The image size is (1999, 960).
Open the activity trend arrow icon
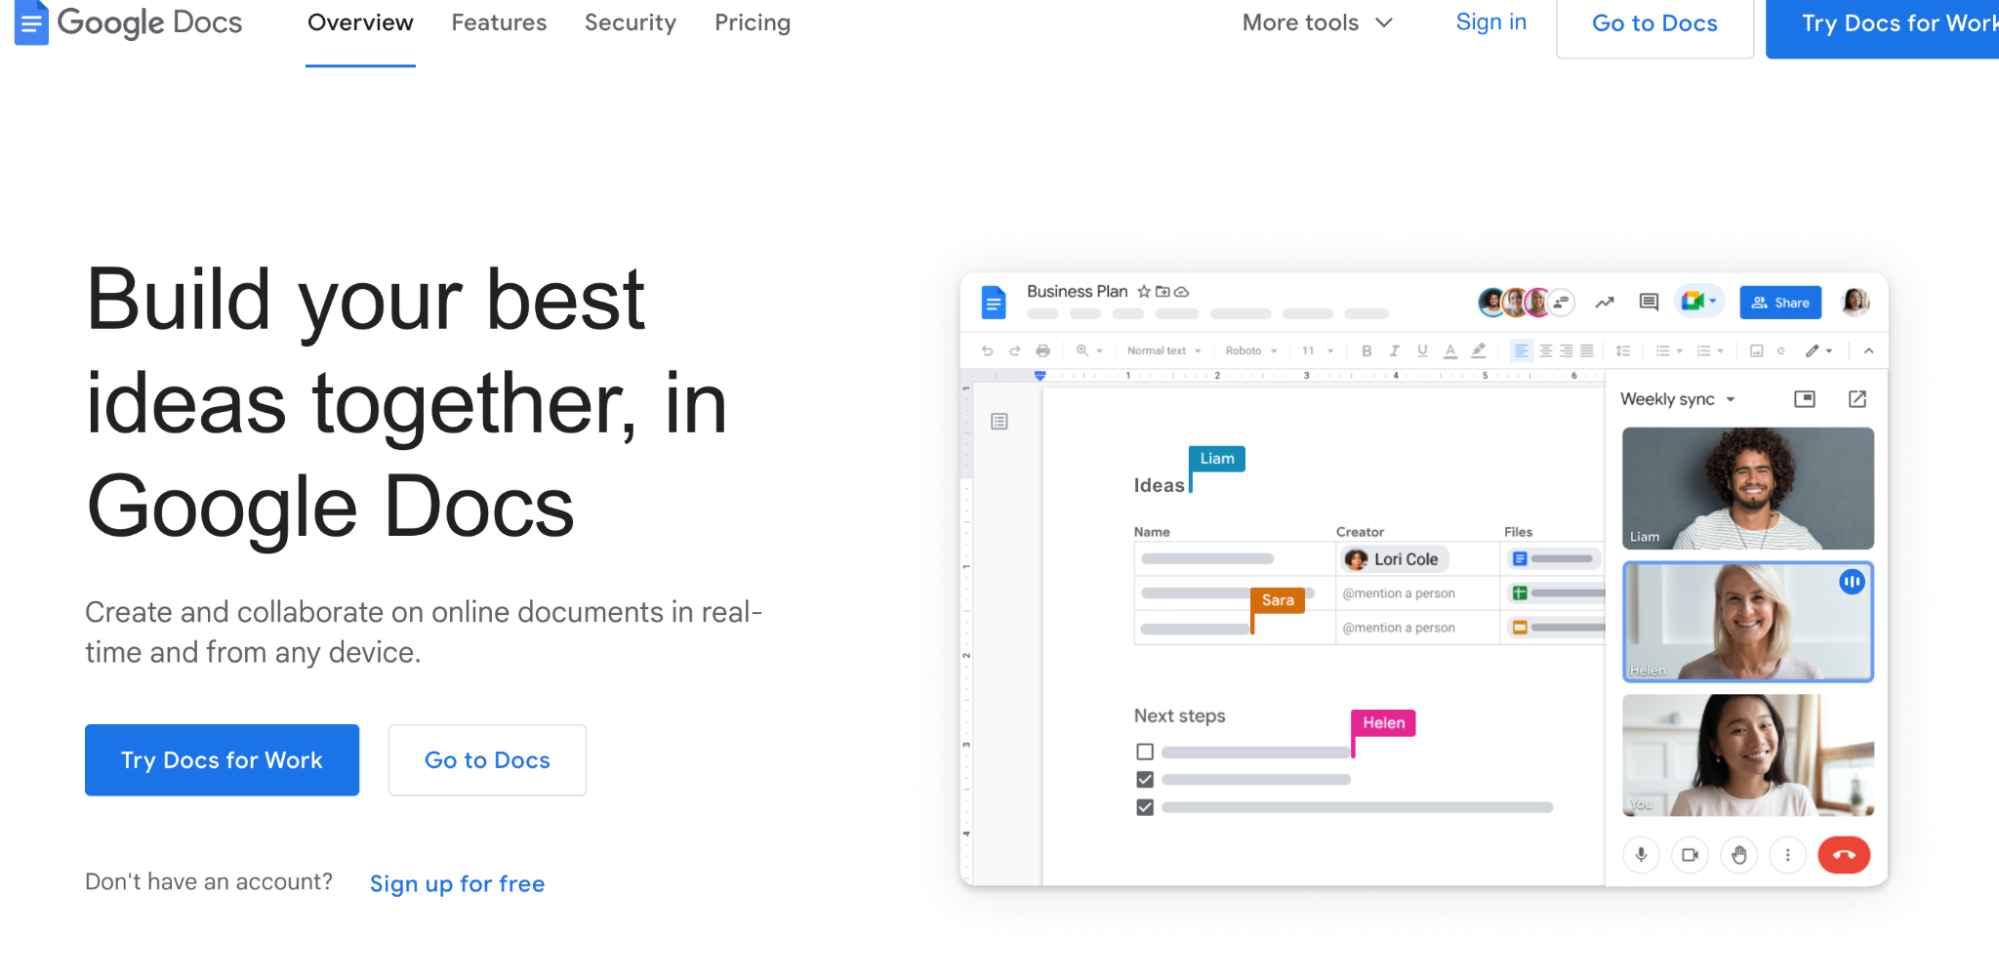(1605, 302)
